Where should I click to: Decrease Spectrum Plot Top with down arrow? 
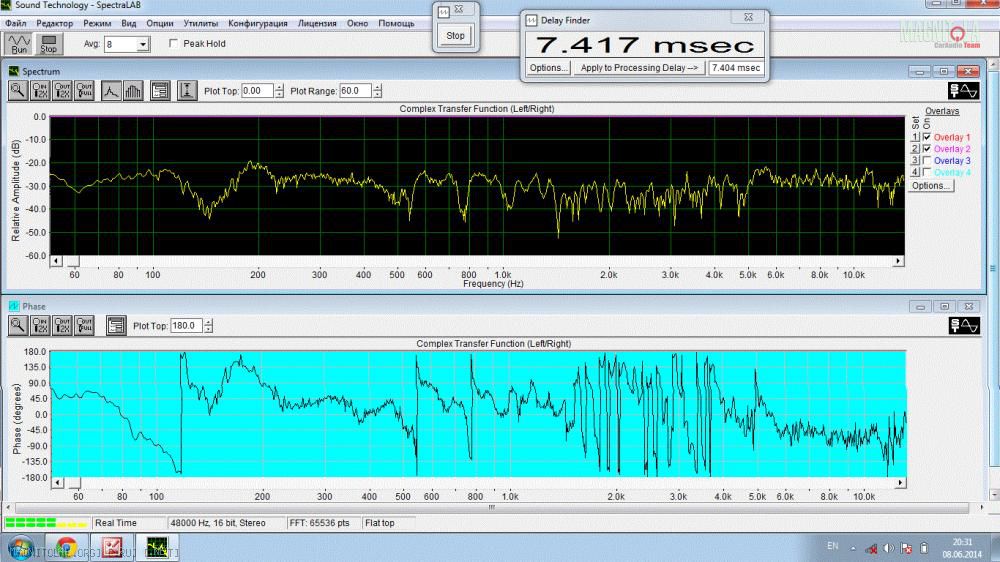coord(279,94)
